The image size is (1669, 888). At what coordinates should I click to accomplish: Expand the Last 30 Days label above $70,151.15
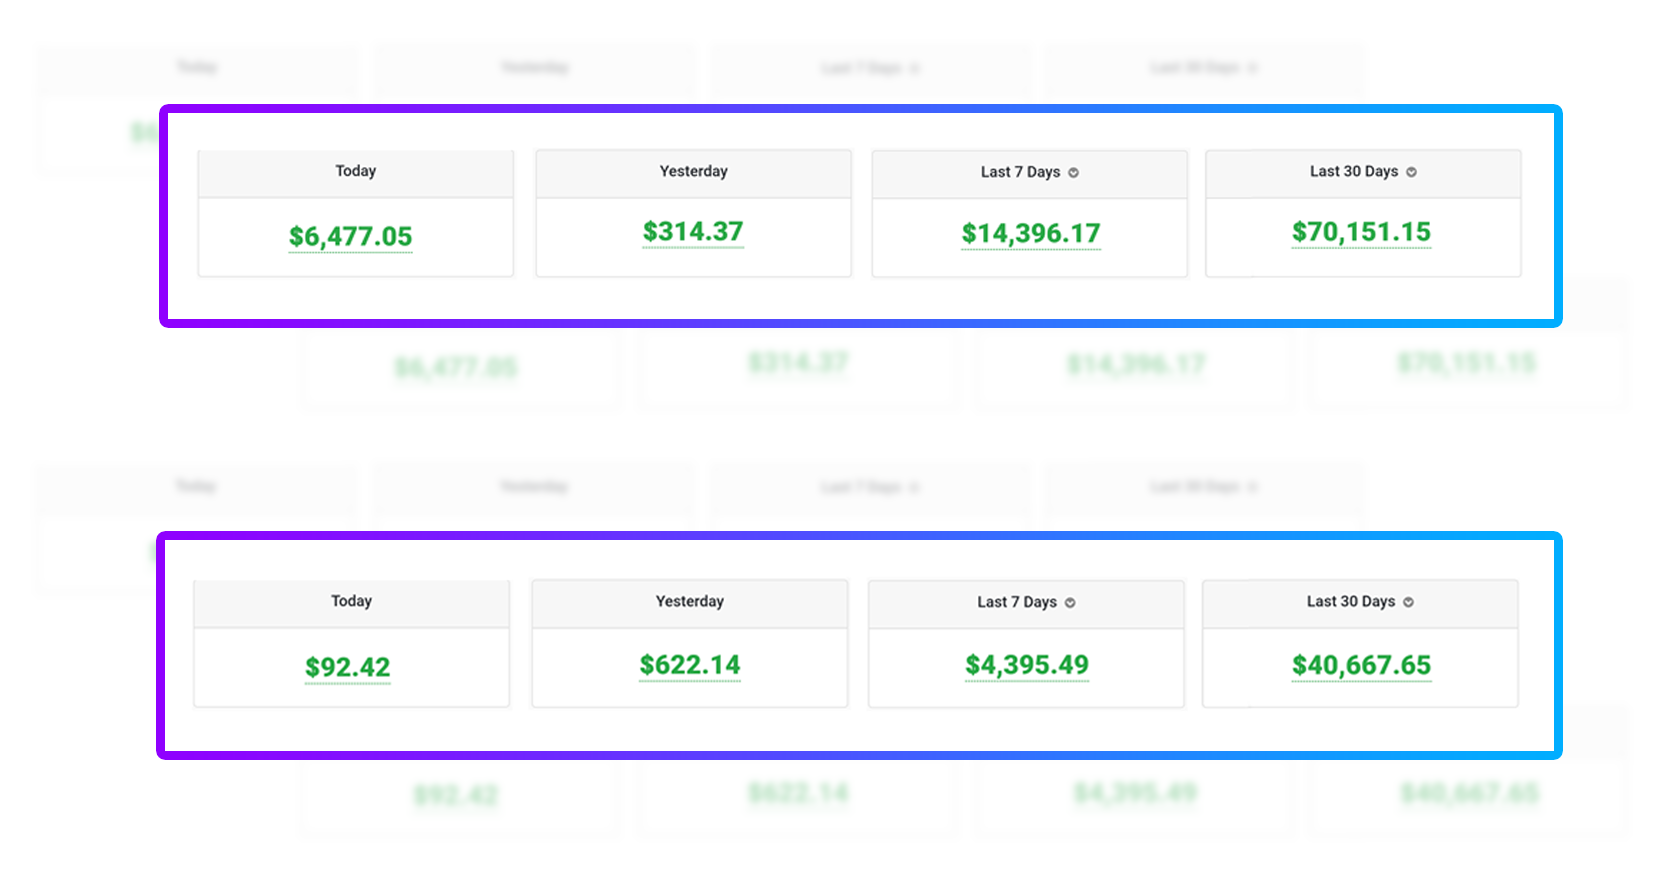[x=1354, y=171]
